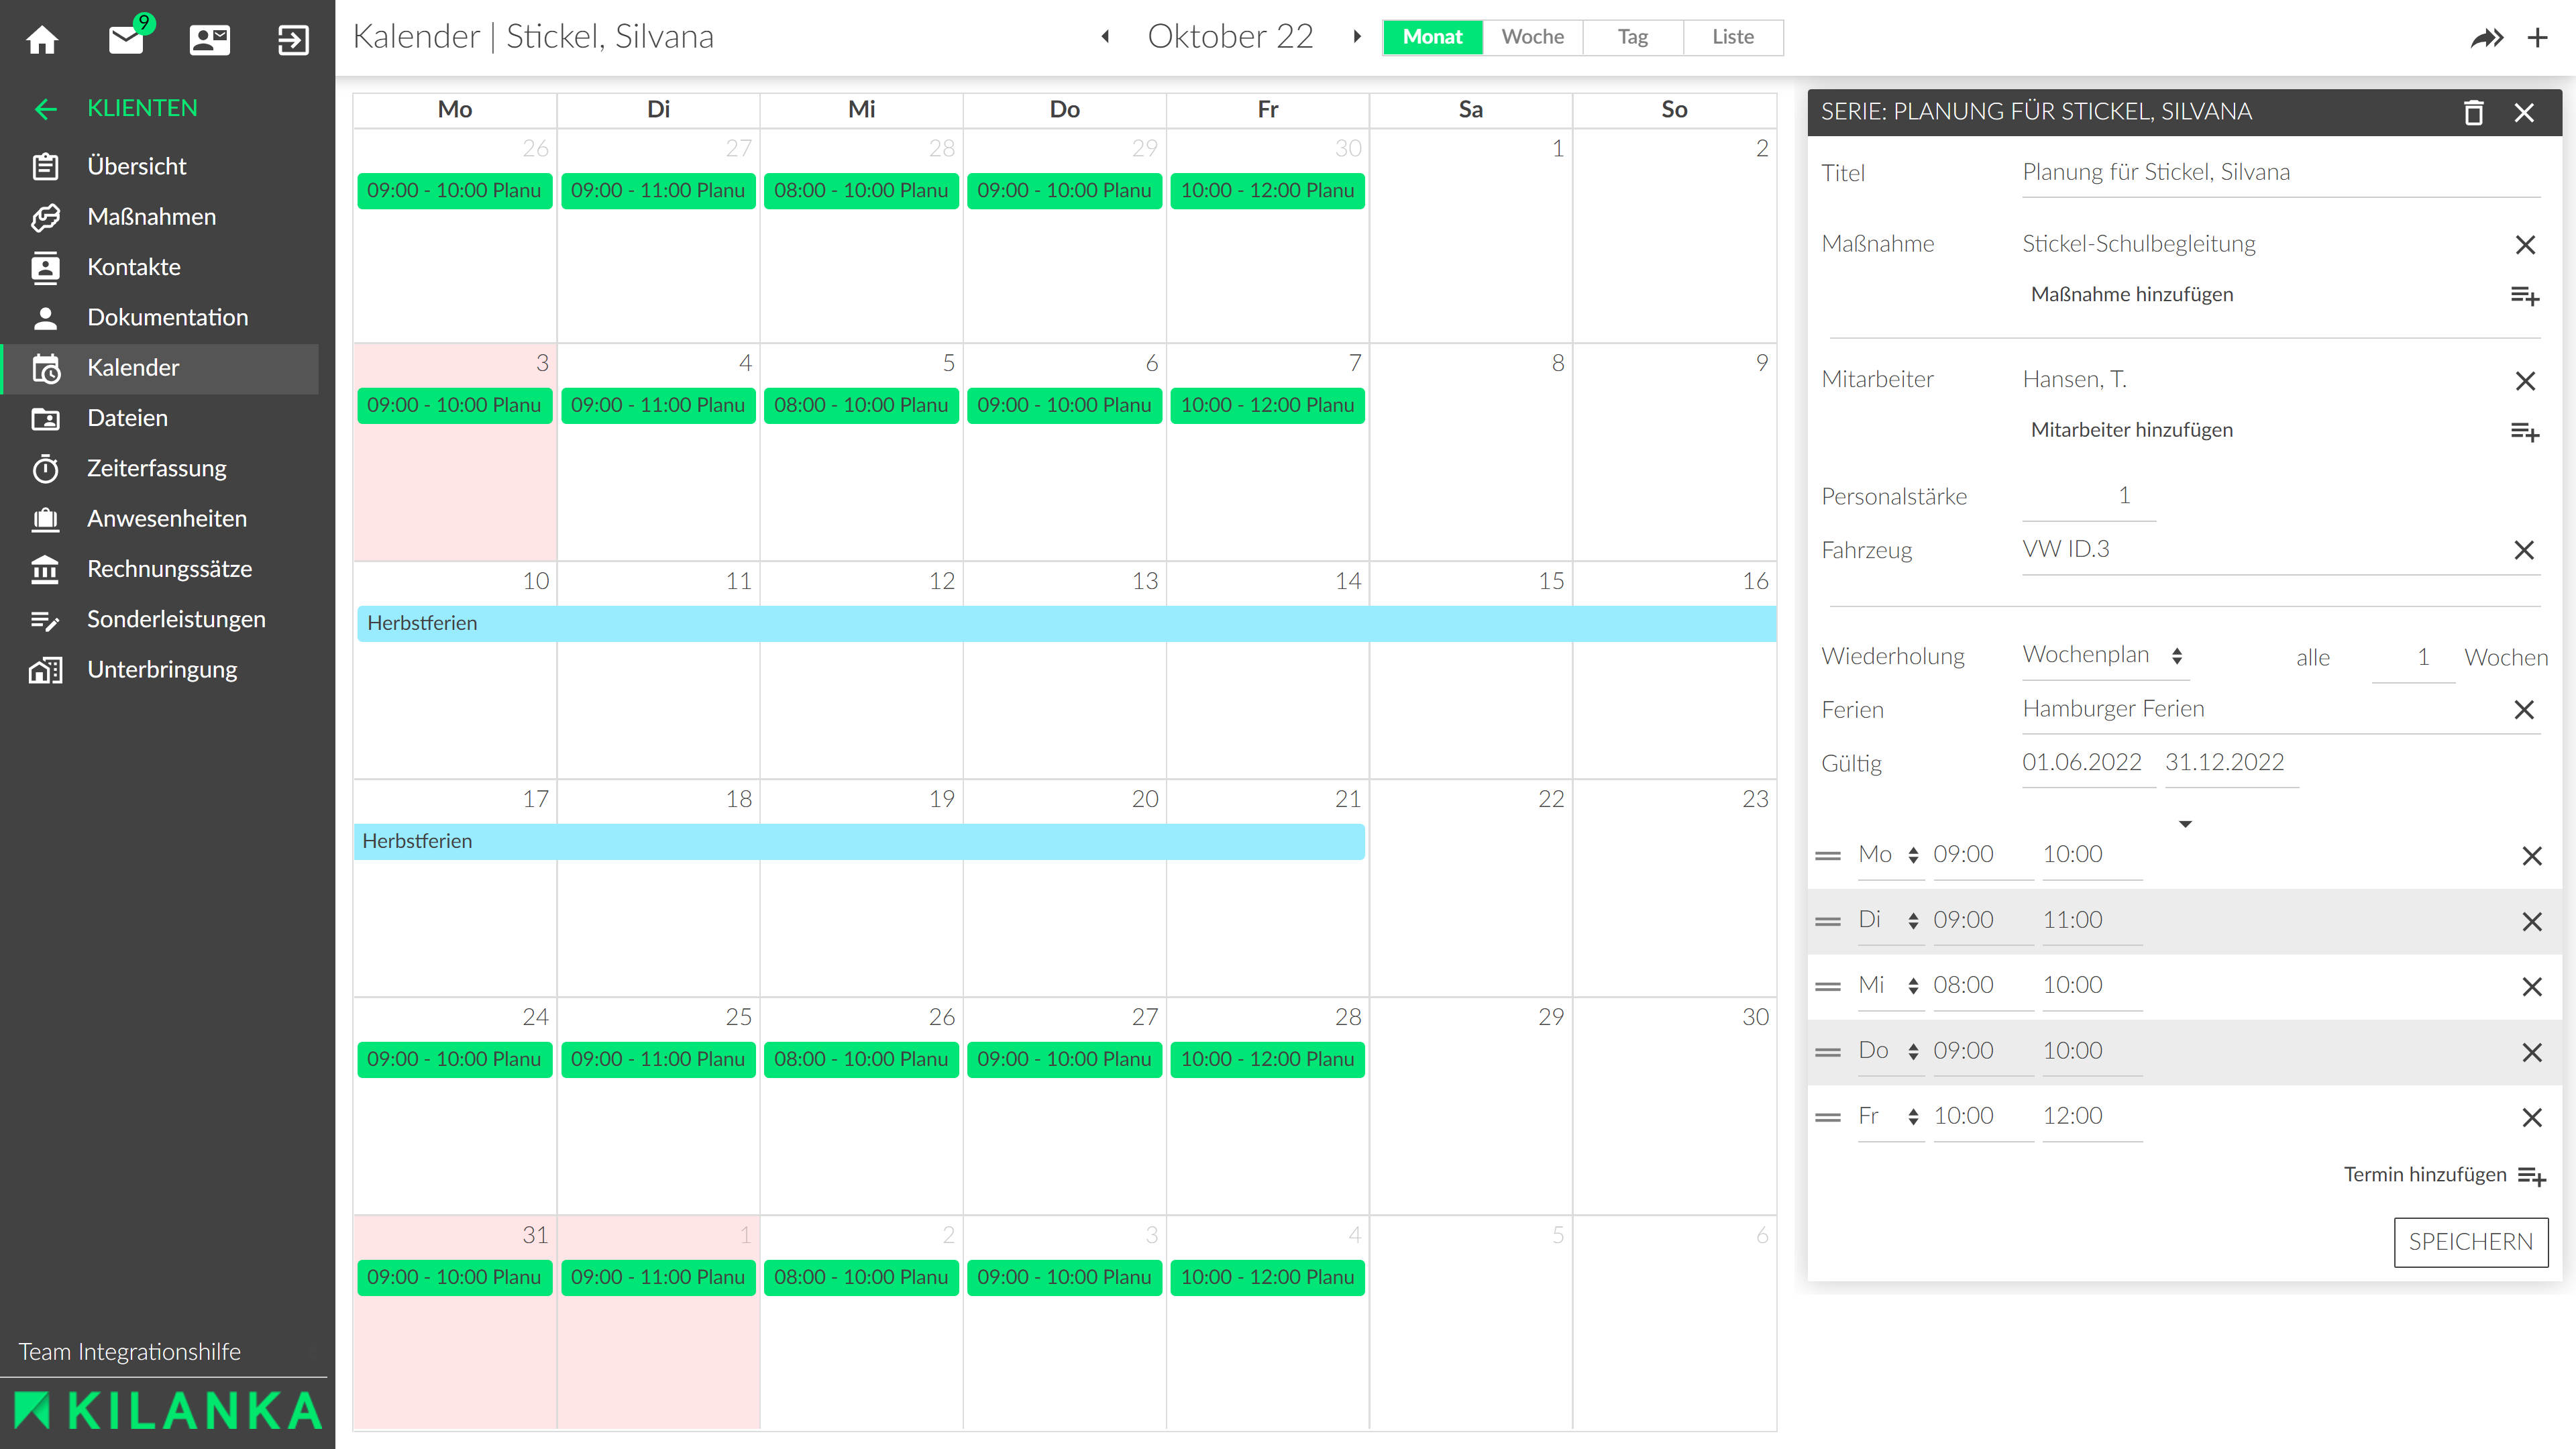Click Mitarbeiter hinzufügen text

[x=2131, y=430]
